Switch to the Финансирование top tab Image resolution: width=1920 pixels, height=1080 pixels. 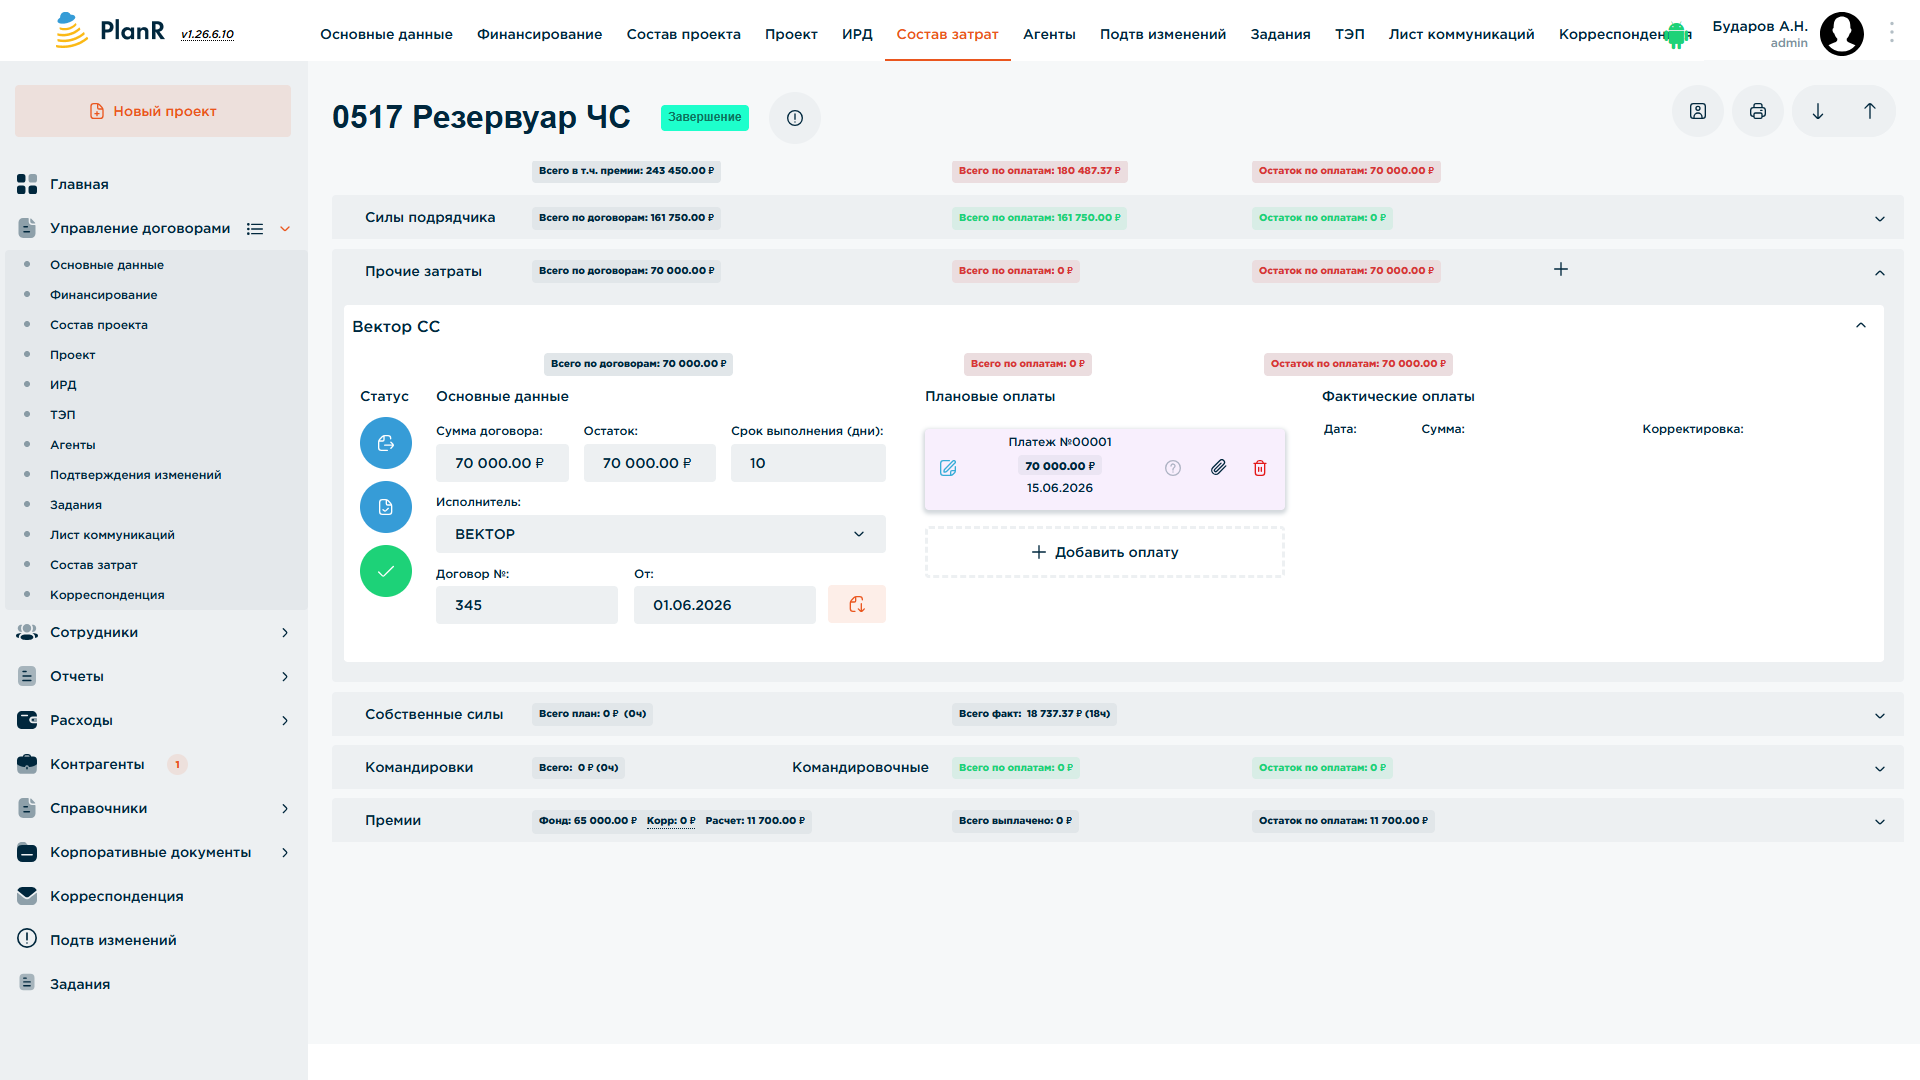539,34
